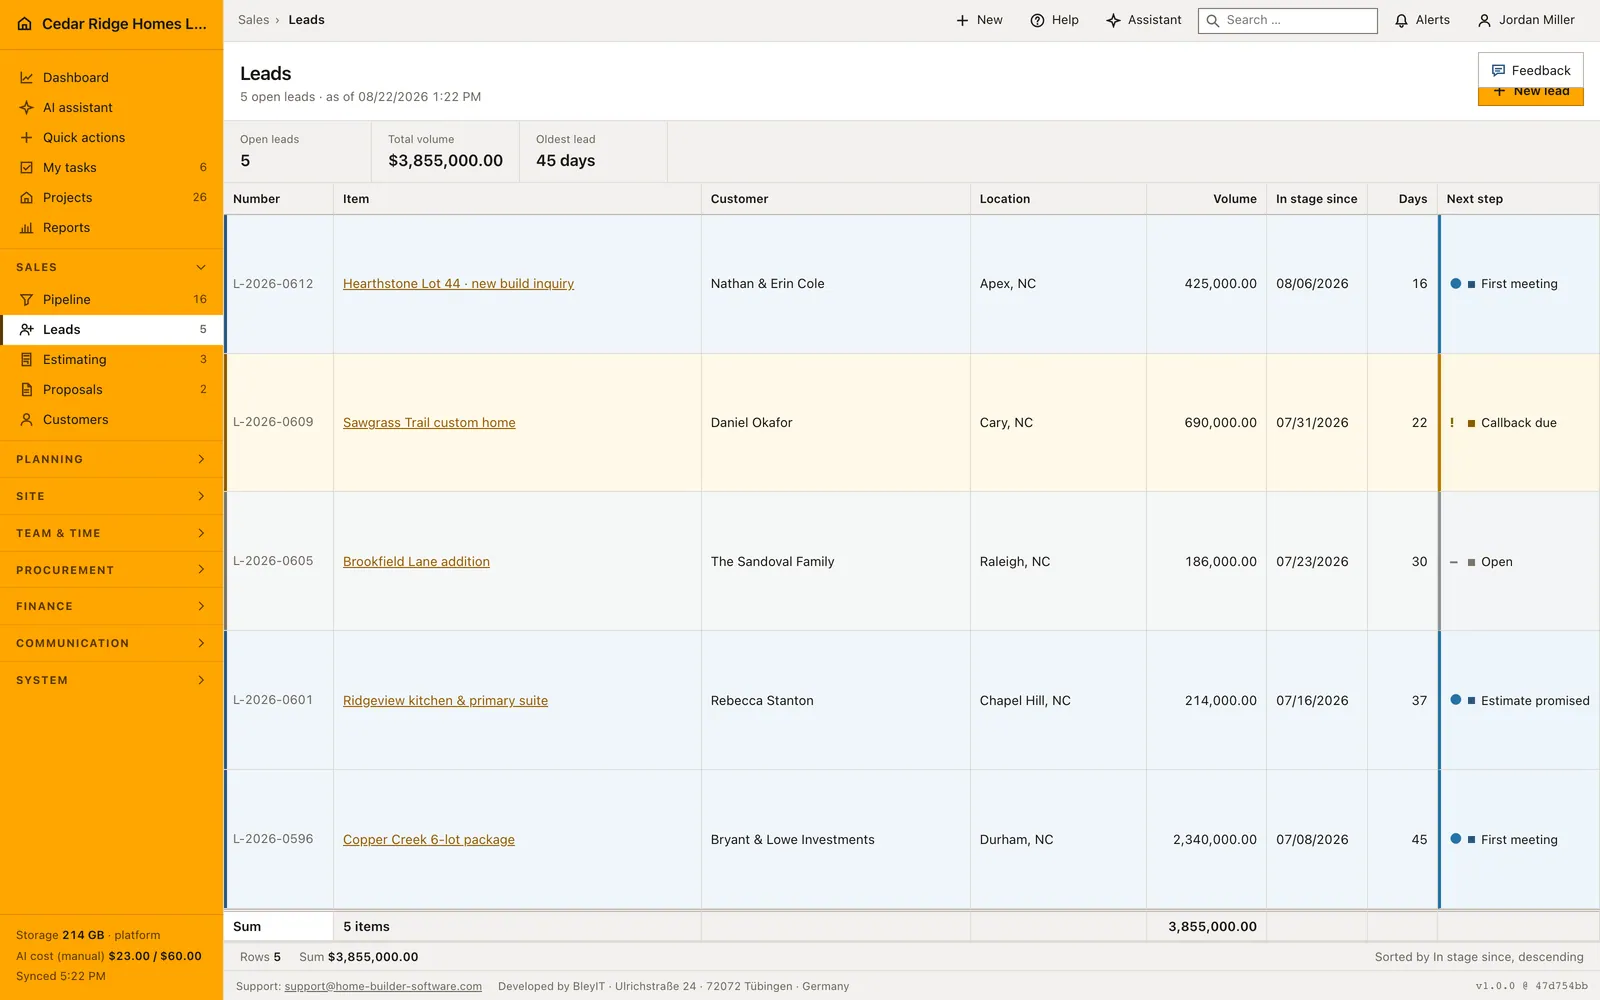The width and height of the screenshot is (1600, 1000).
Task: Click the Feedback button
Action: coord(1530,71)
